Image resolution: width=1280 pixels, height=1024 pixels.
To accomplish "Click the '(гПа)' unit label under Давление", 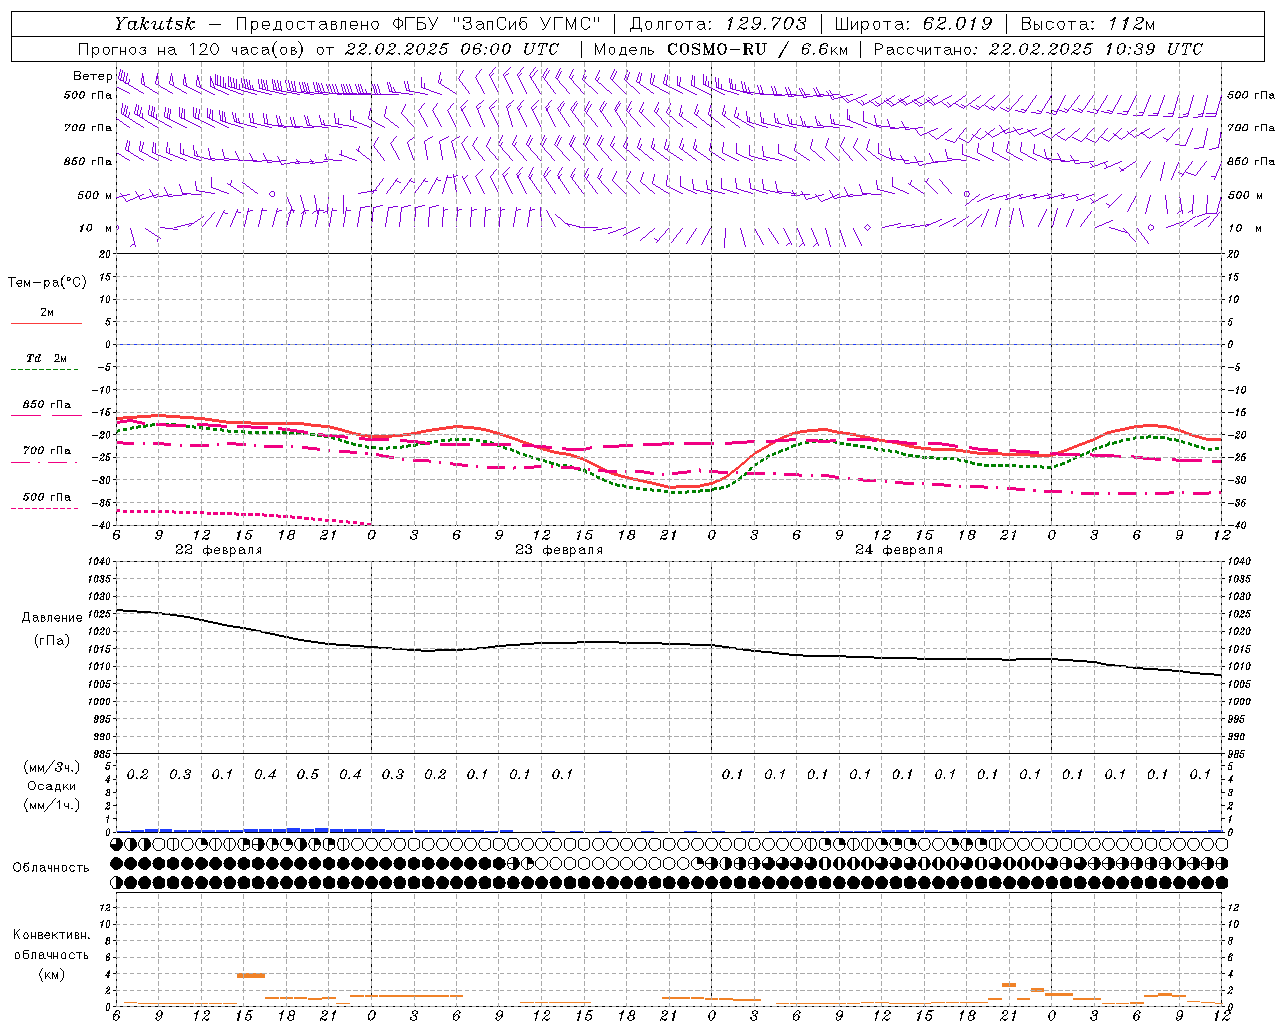I will (x=52, y=640).
